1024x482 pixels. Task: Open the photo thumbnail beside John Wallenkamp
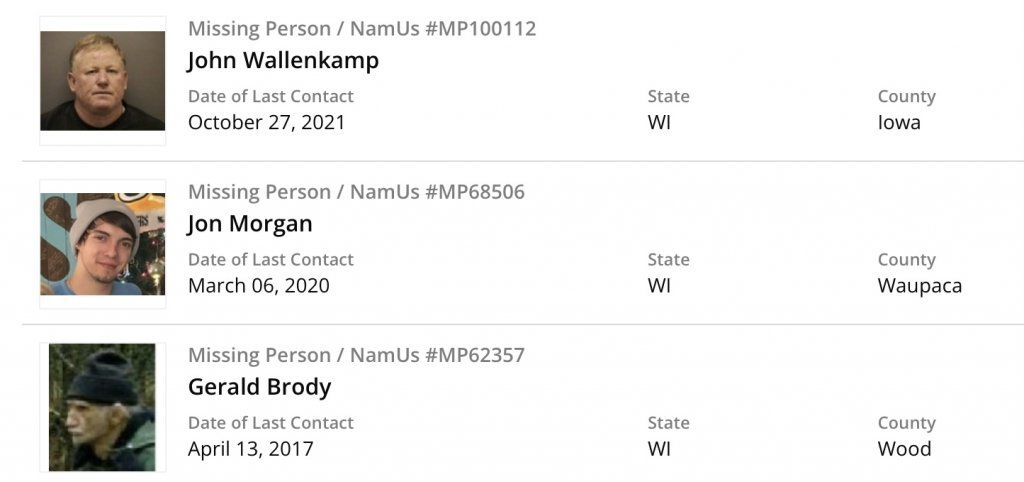coord(102,80)
